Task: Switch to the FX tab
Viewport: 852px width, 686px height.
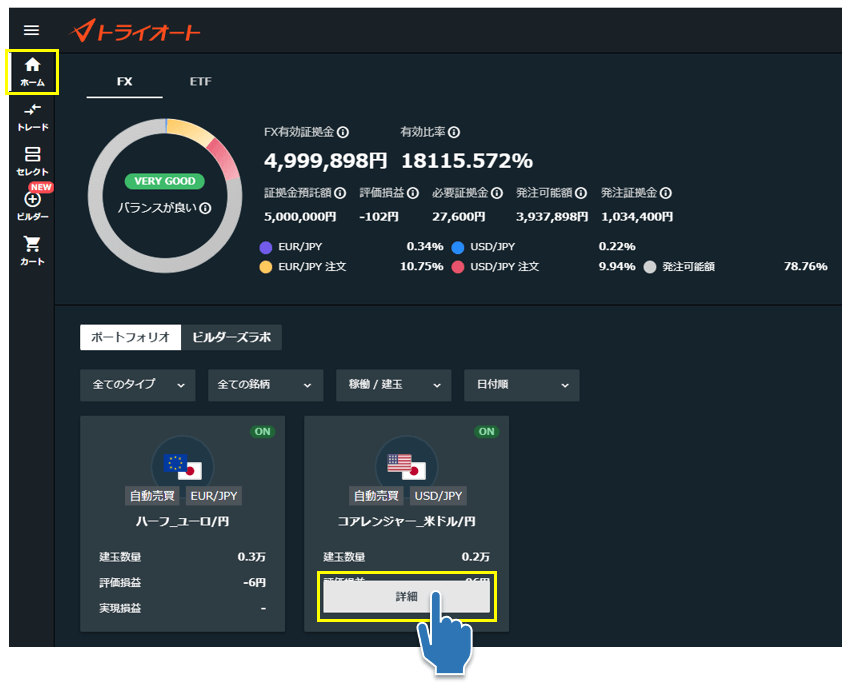Action: 124,82
